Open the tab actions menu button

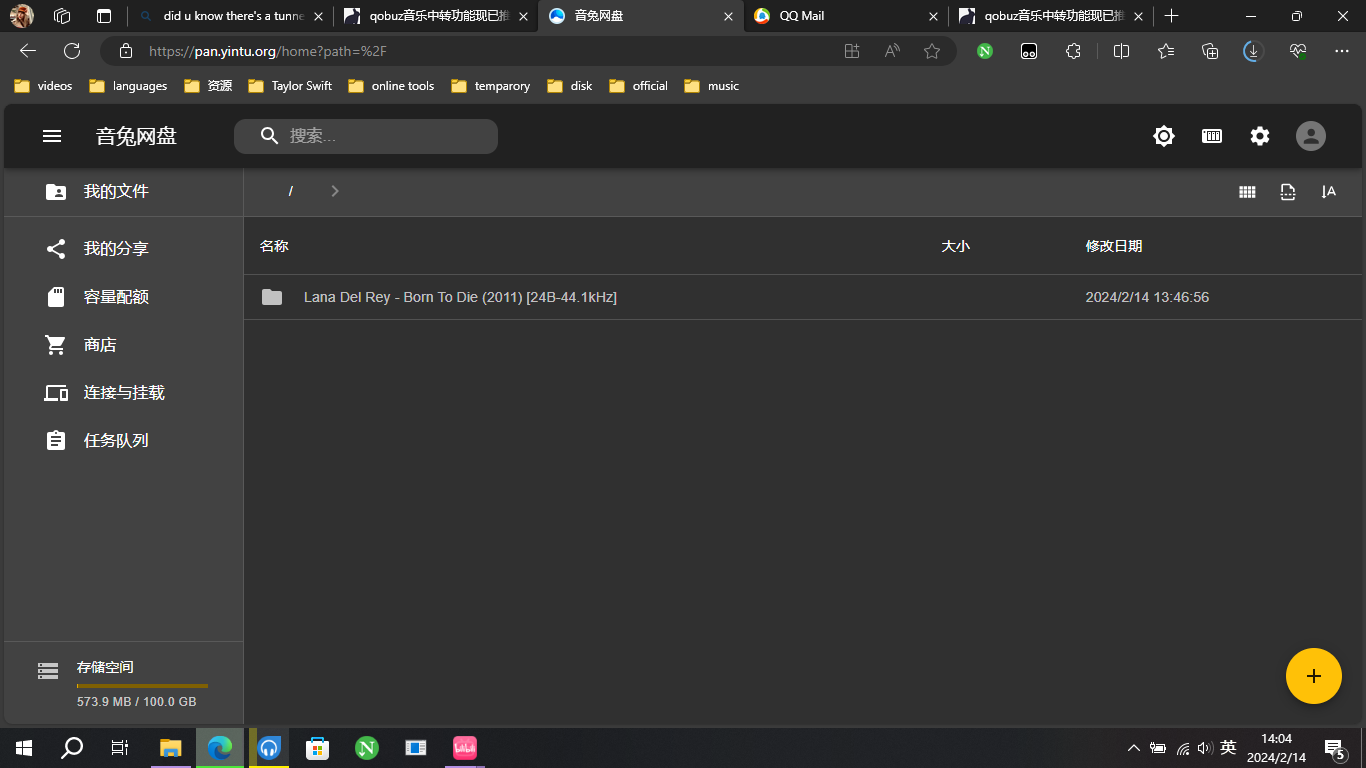coord(104,16)
